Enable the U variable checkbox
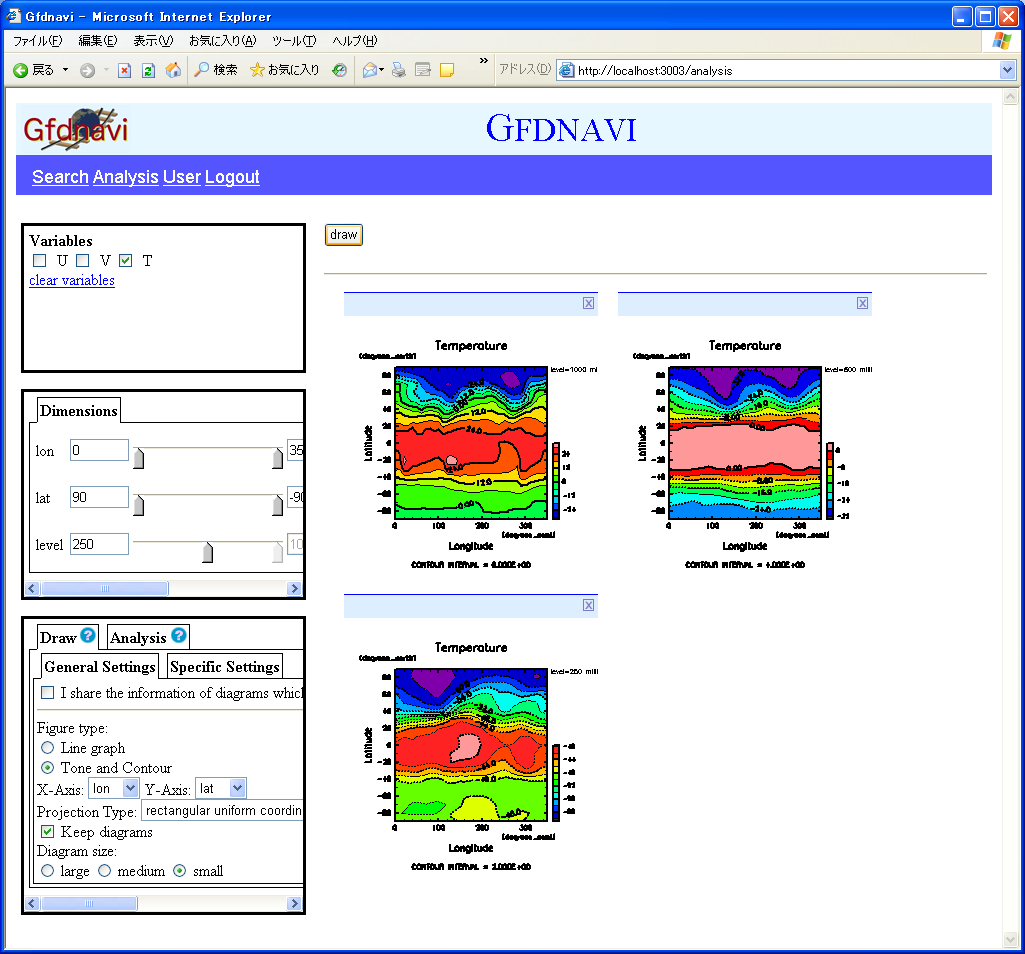Viewport: 1025px width, 954px height. coord(40,261)
